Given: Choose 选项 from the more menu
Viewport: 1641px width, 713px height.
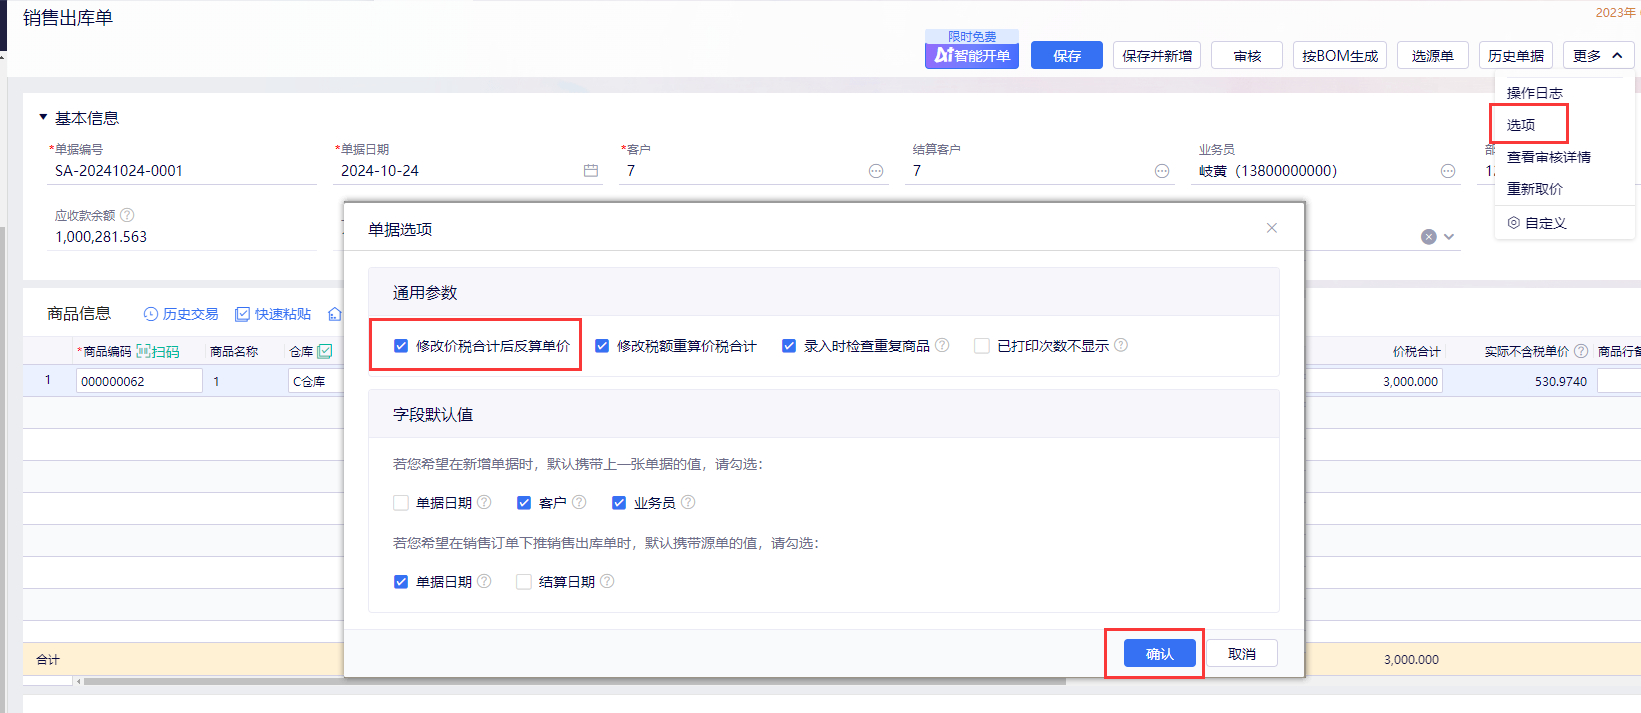Looking at the screenshot, I should 1521,125.
